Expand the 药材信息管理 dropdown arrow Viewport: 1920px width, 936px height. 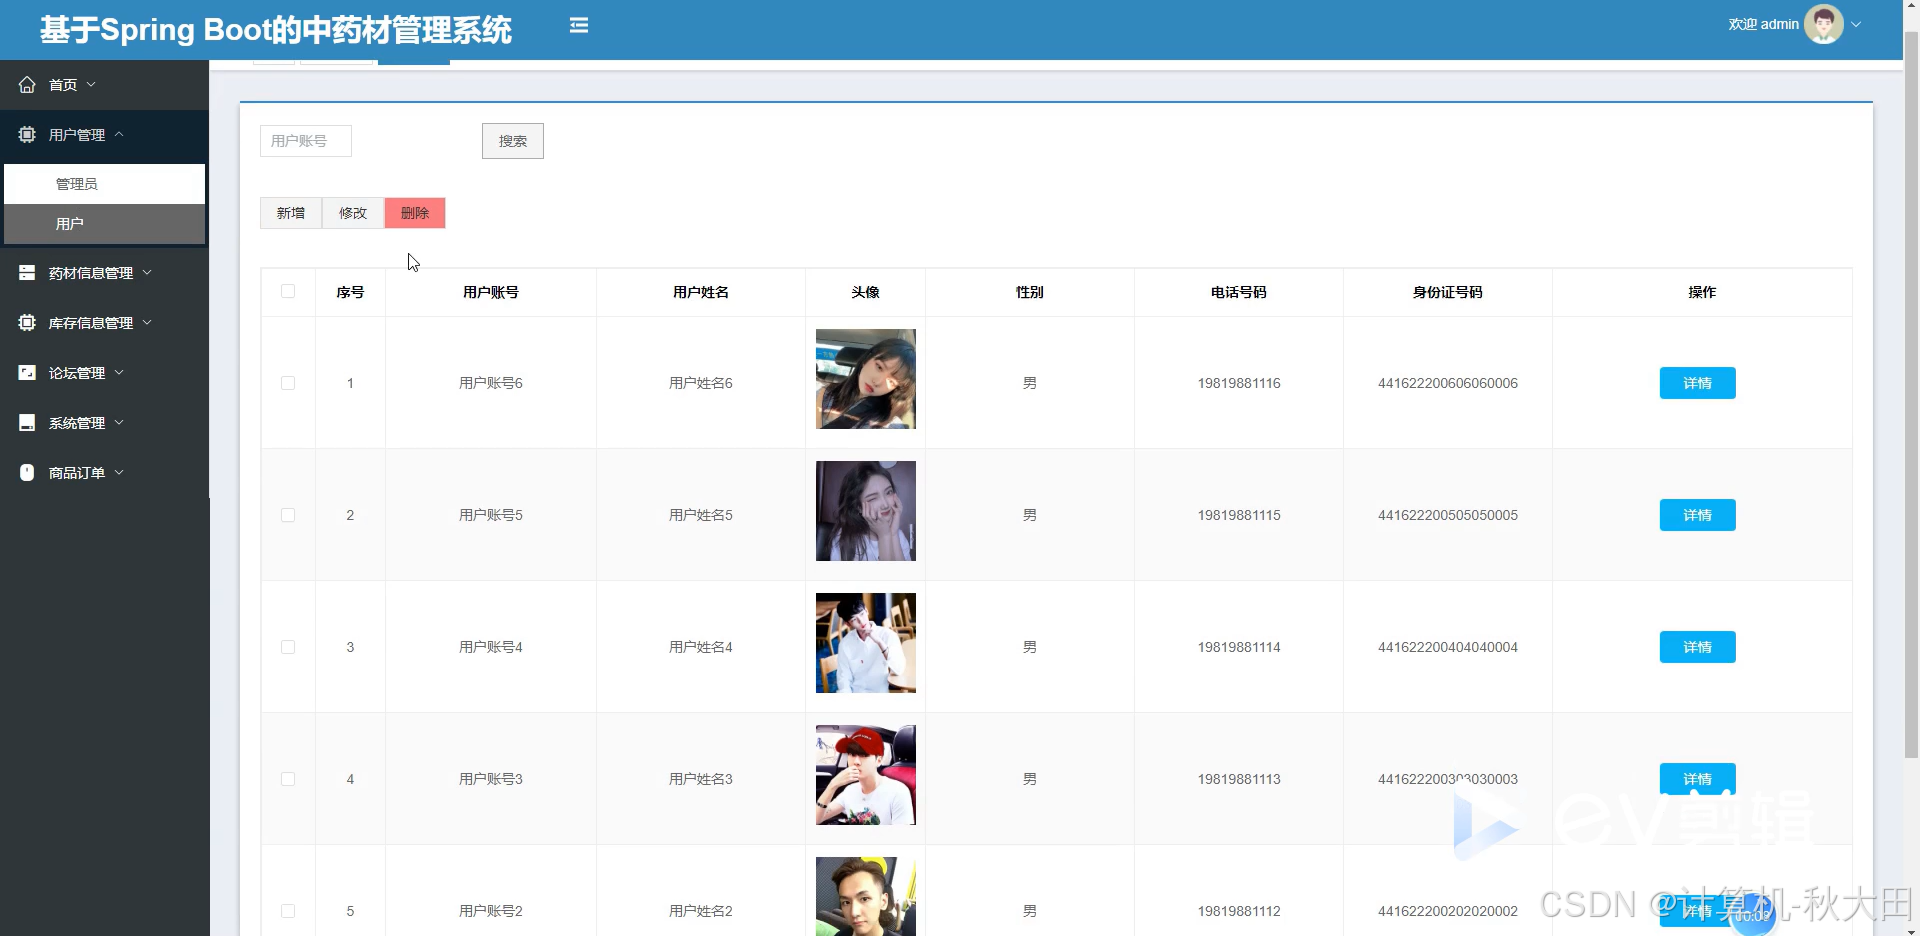click(148, 272)
